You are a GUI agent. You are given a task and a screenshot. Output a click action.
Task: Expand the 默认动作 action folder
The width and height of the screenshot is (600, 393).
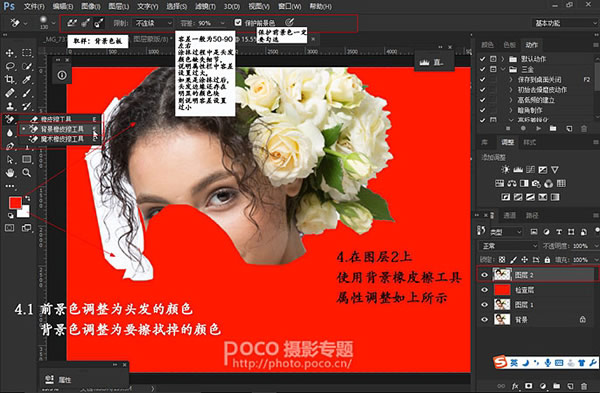tap(503, 59)
